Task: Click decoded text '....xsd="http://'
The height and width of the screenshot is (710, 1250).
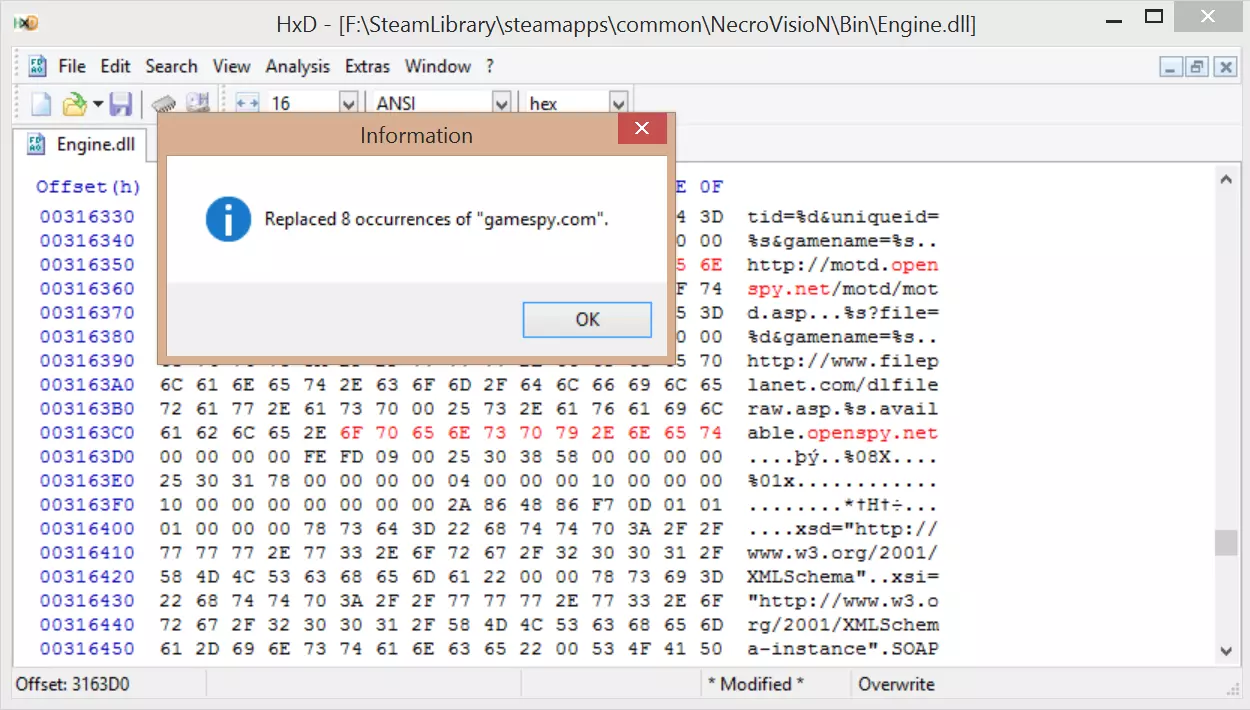Action: point(843,529)
